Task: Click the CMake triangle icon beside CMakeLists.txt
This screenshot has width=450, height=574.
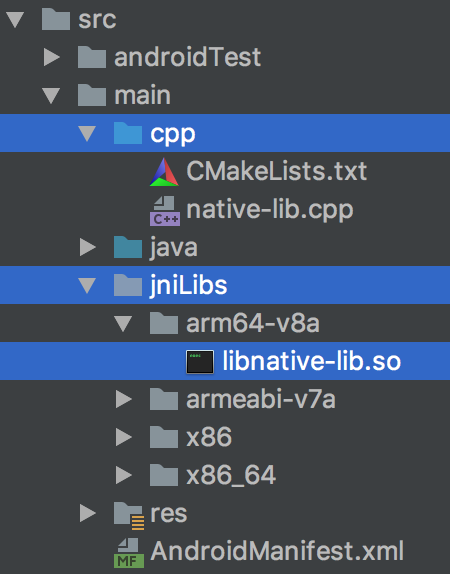Action: coord(164,172)
